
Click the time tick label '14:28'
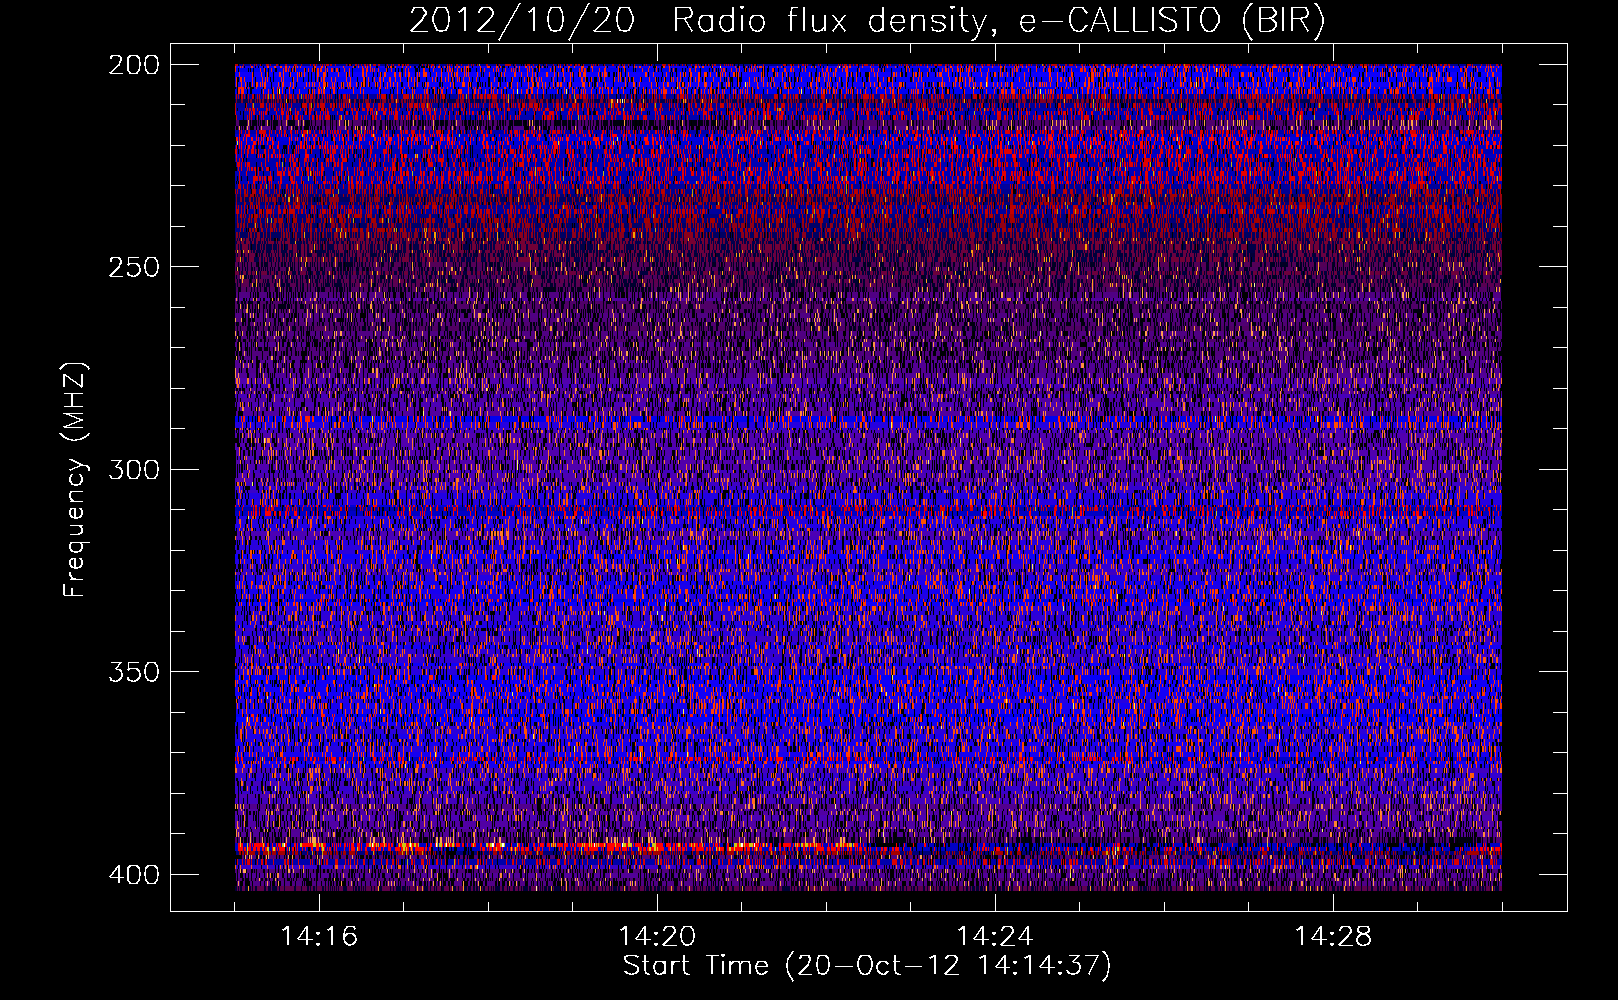[x=1333, y=937]
